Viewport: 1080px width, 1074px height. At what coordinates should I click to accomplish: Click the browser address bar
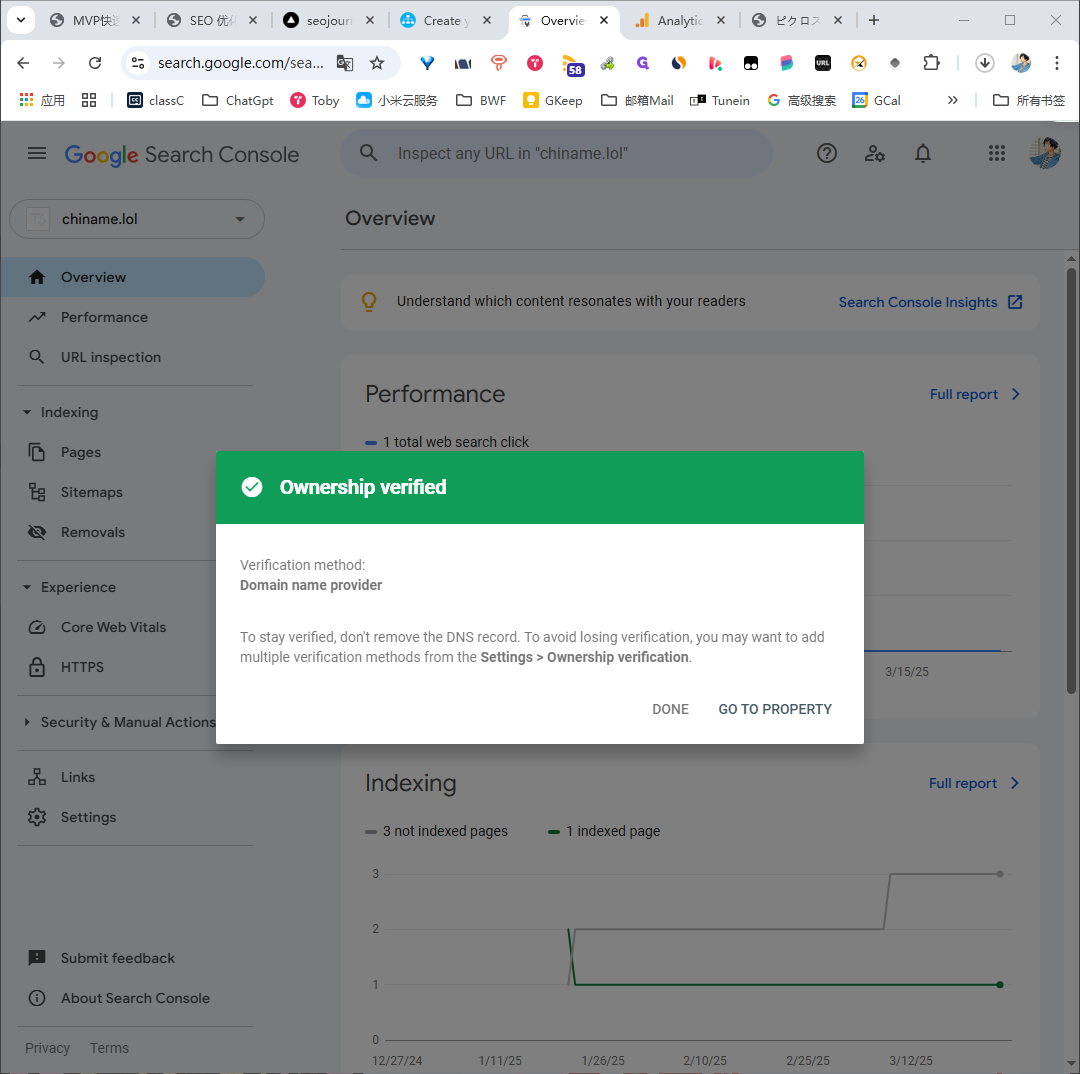[240, 63]
